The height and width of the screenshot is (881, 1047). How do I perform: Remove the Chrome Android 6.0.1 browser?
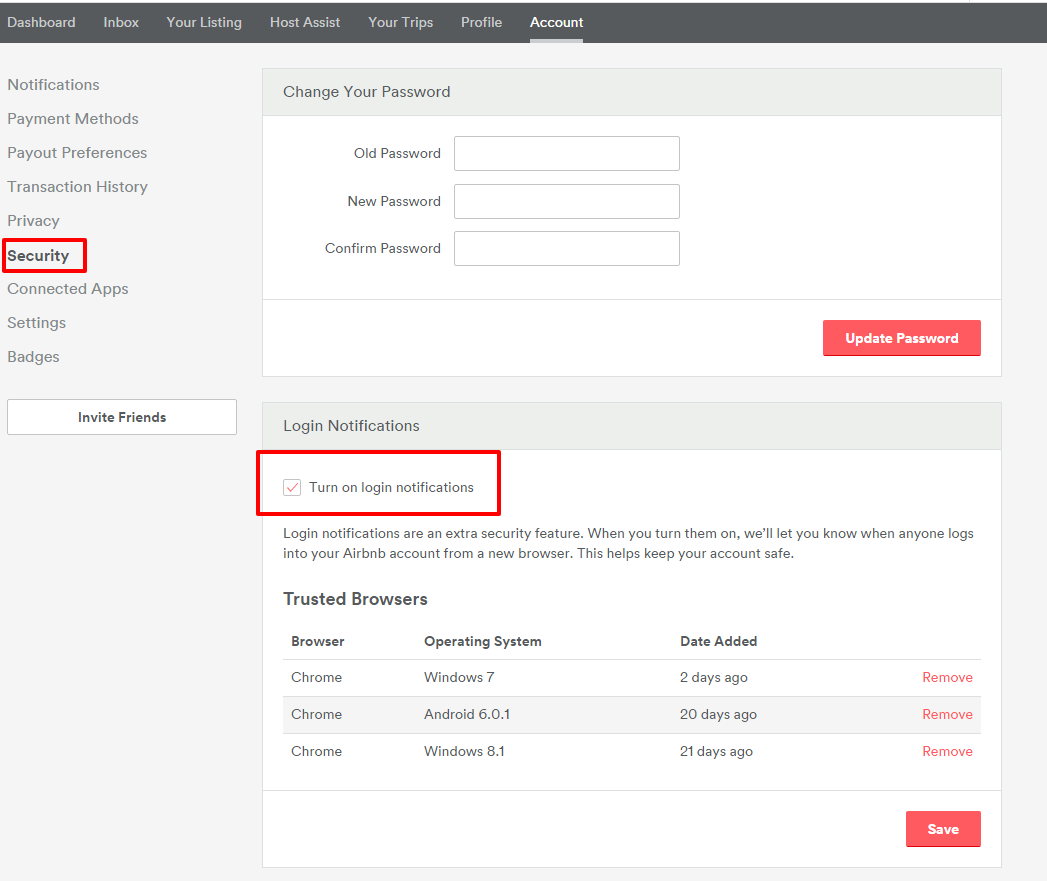click(946, 714)
